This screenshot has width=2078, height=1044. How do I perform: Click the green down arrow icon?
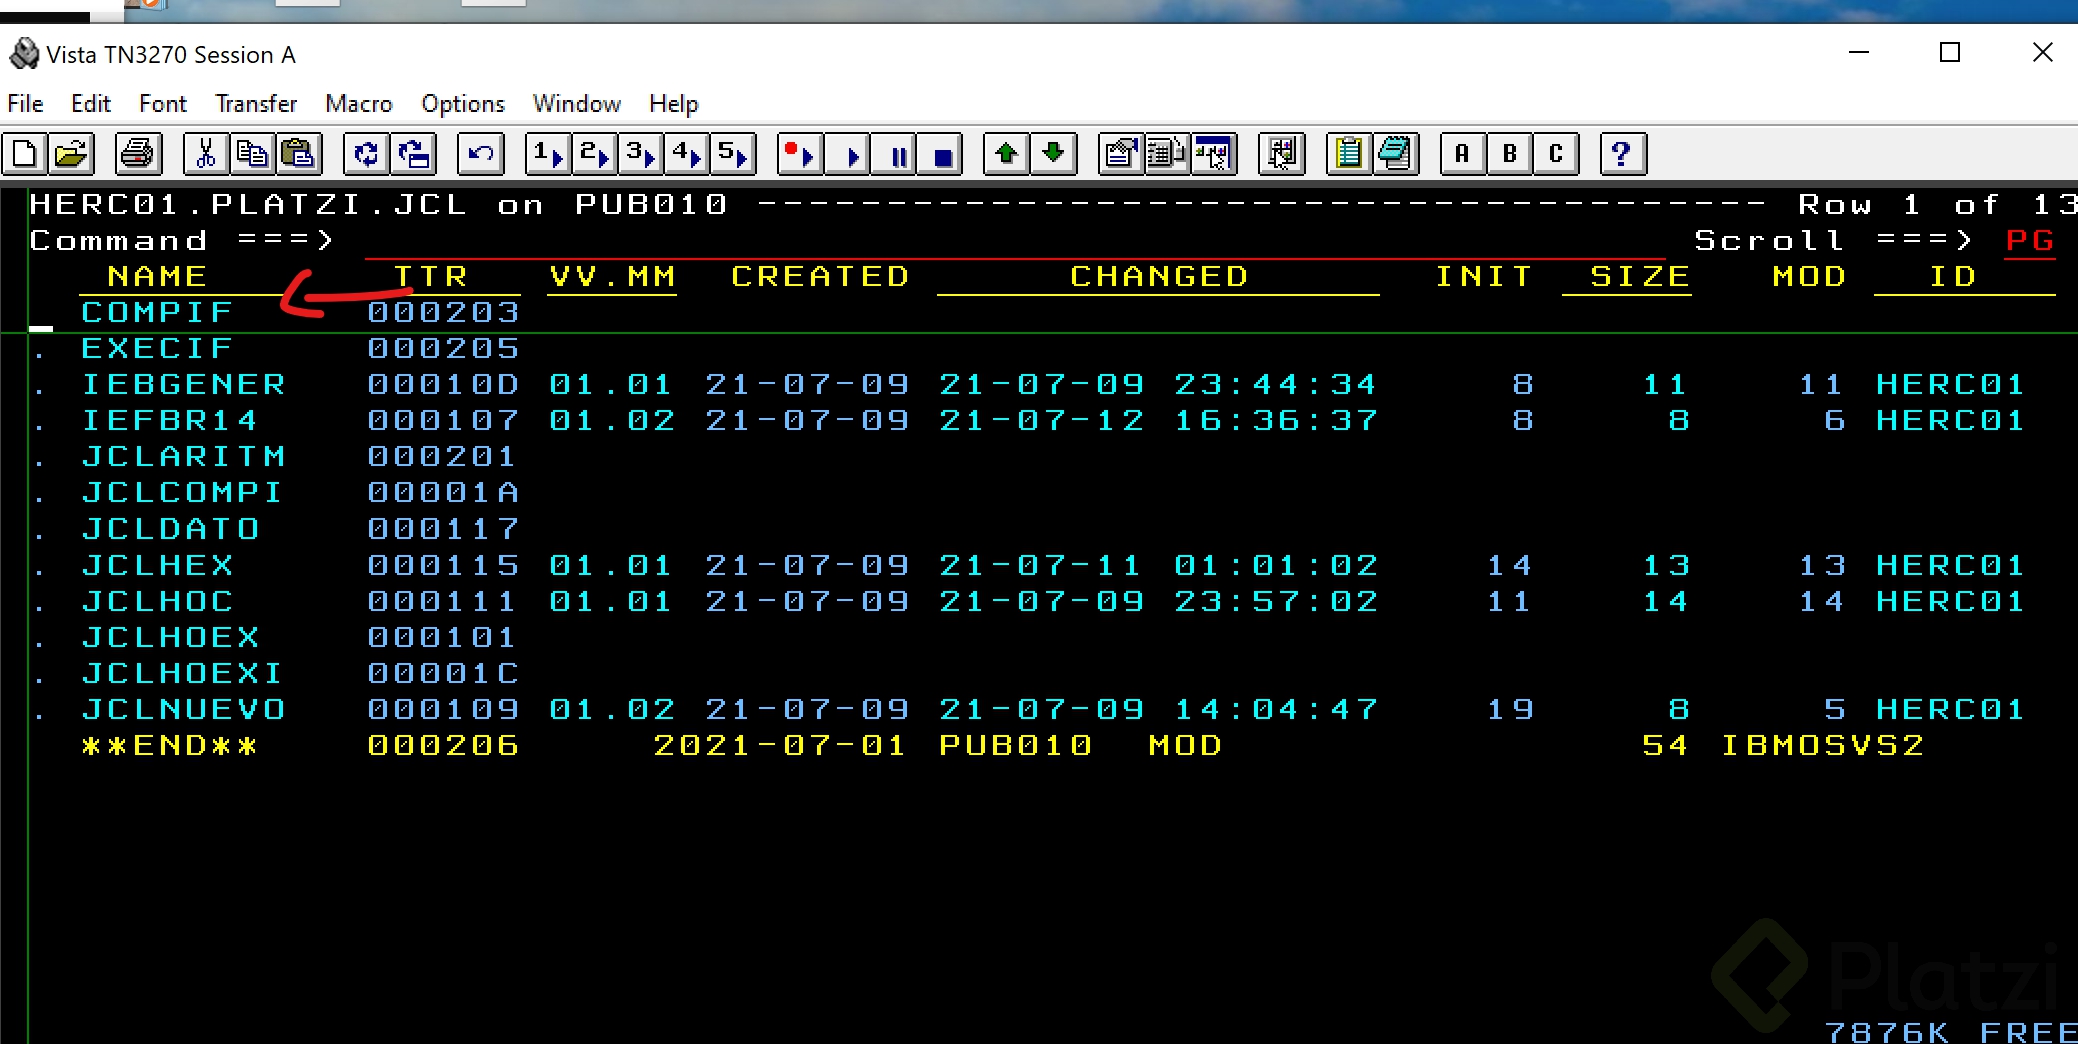1054,154
